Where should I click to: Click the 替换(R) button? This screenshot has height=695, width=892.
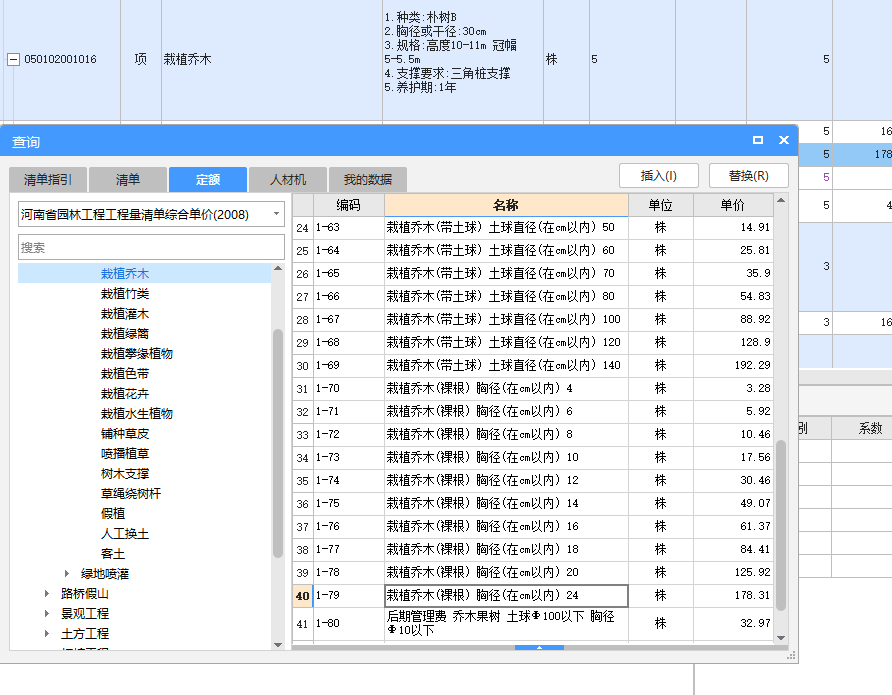[749, 176]
